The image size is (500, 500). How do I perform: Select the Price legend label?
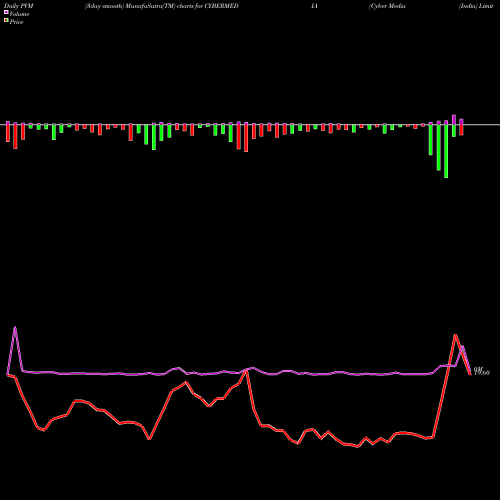pos(16,22)
